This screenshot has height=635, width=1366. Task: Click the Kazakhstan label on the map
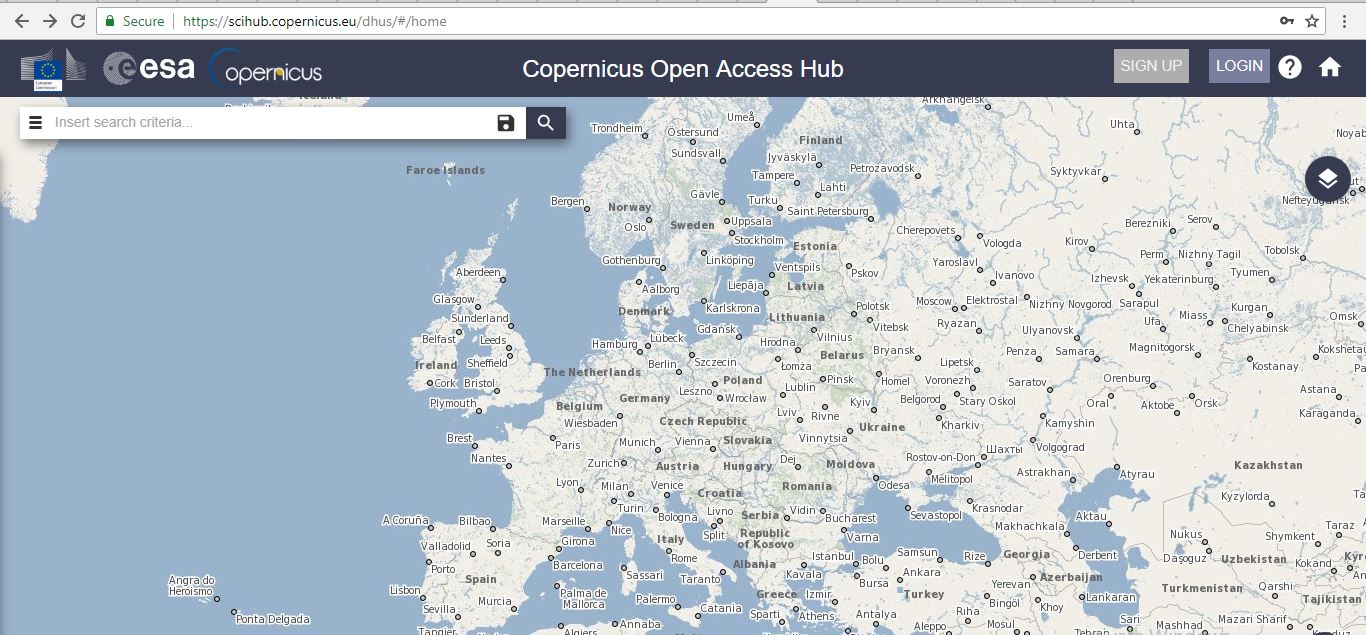1268,465
